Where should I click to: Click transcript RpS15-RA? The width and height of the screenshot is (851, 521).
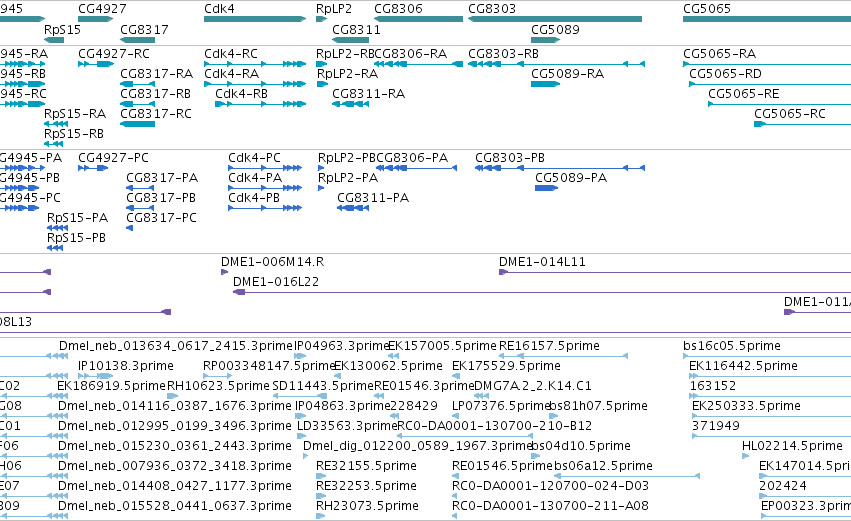[75, 114]
